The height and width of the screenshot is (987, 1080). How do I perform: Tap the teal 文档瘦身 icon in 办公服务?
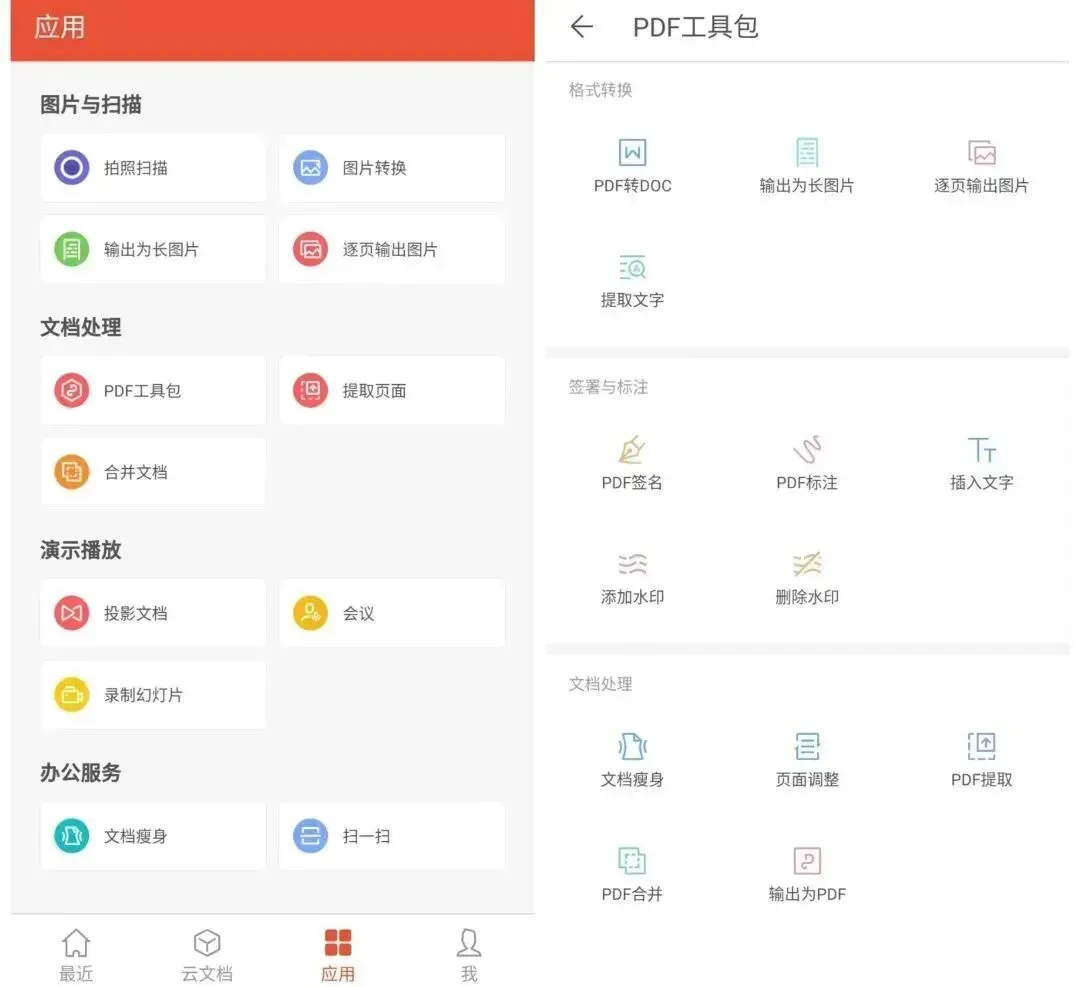coord(72,835)
